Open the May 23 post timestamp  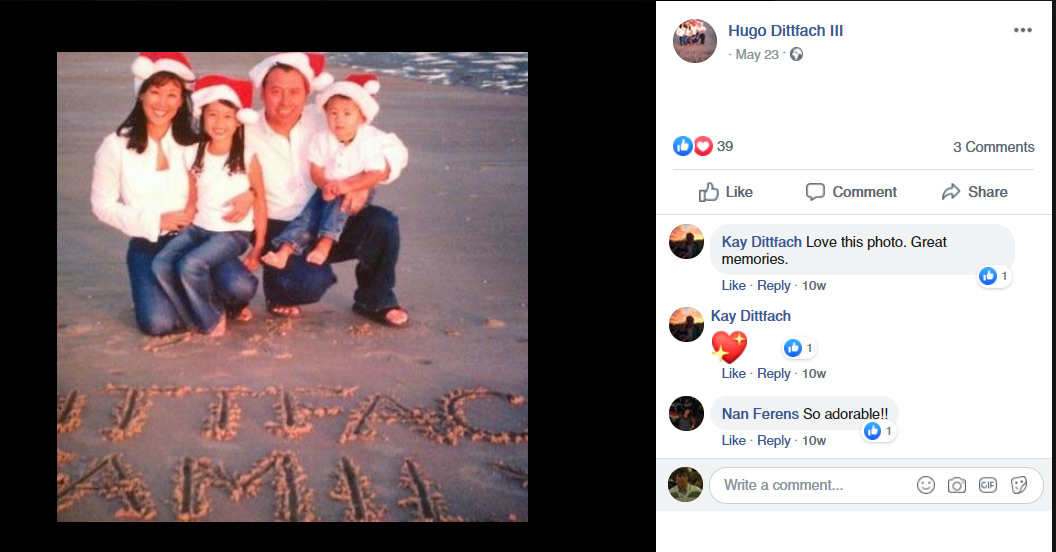(756, 55)
